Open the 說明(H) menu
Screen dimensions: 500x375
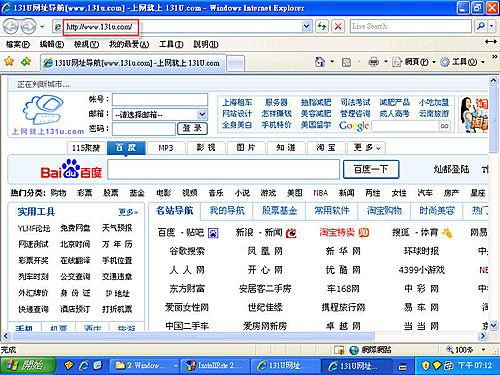(206, 44)
